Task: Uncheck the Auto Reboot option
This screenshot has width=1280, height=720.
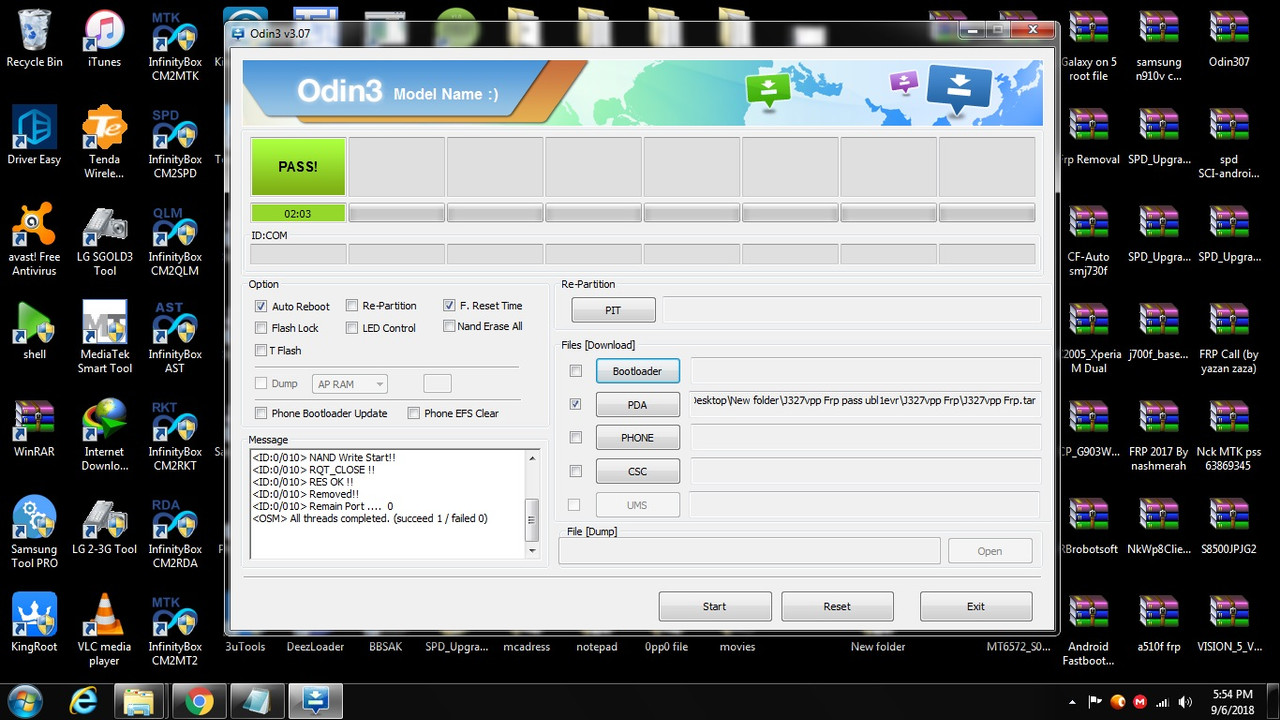Action: (x=261, y=307)
